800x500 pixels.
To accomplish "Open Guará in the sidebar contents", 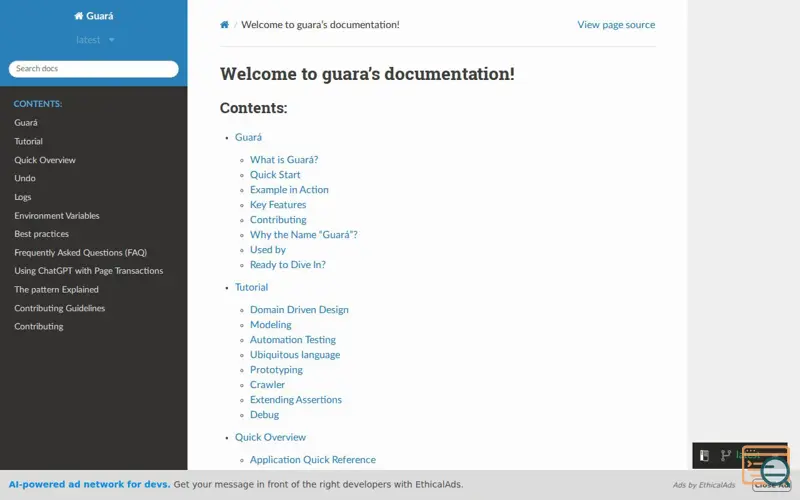I will tap(26, 122).
